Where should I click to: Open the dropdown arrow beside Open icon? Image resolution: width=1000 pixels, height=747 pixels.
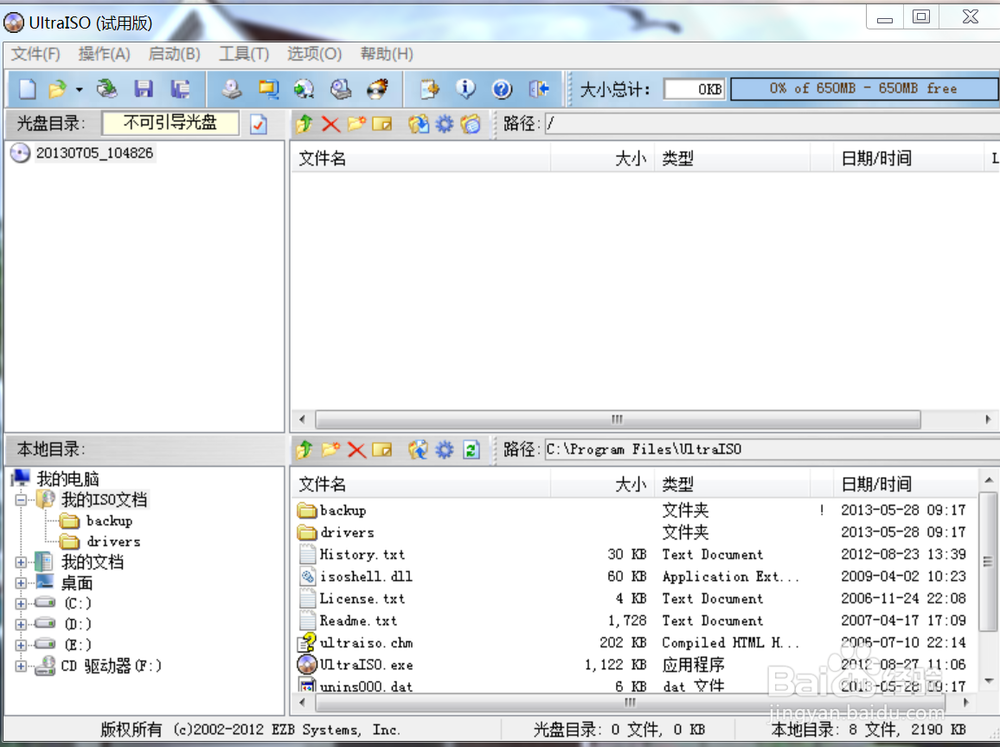pos(79,89)
